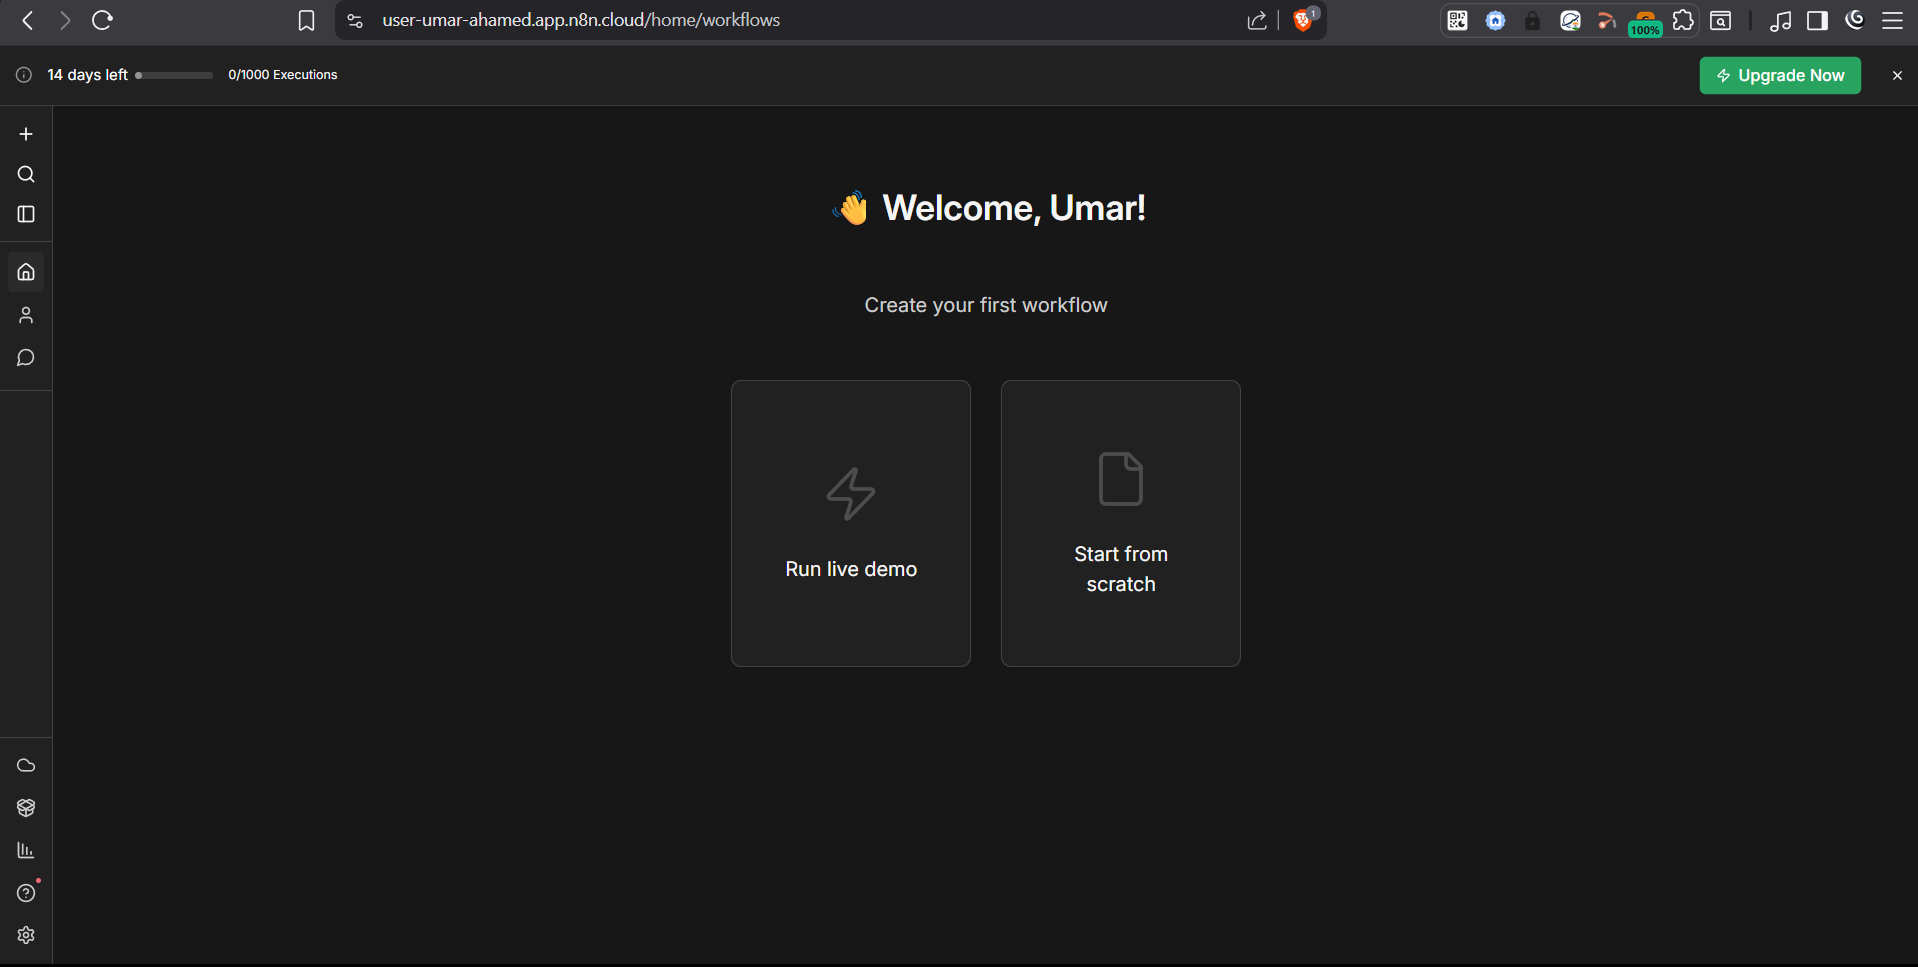This screenshot has height=967, width=1918.
Task: Click the share icon in address bar
Action: [x=1257, y=21]
